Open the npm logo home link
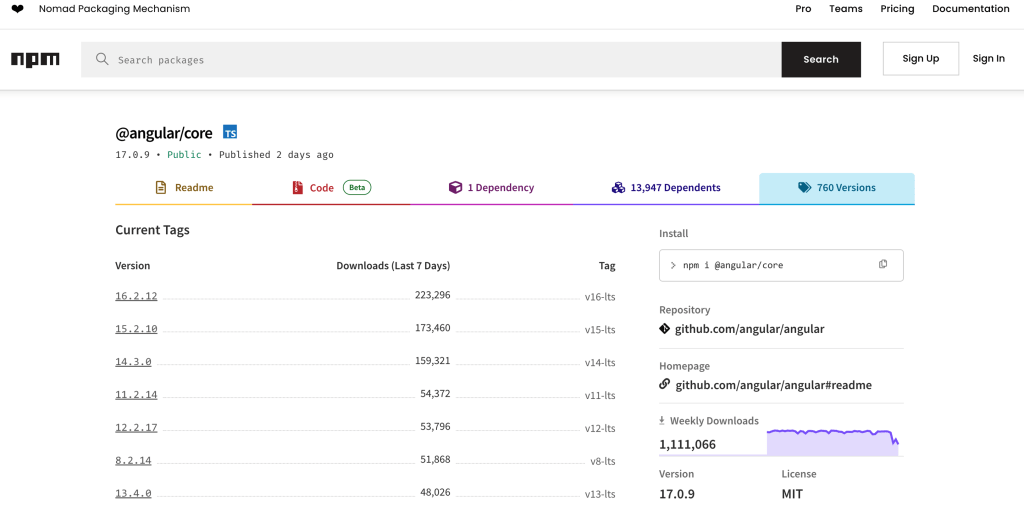 click(35, 59)
